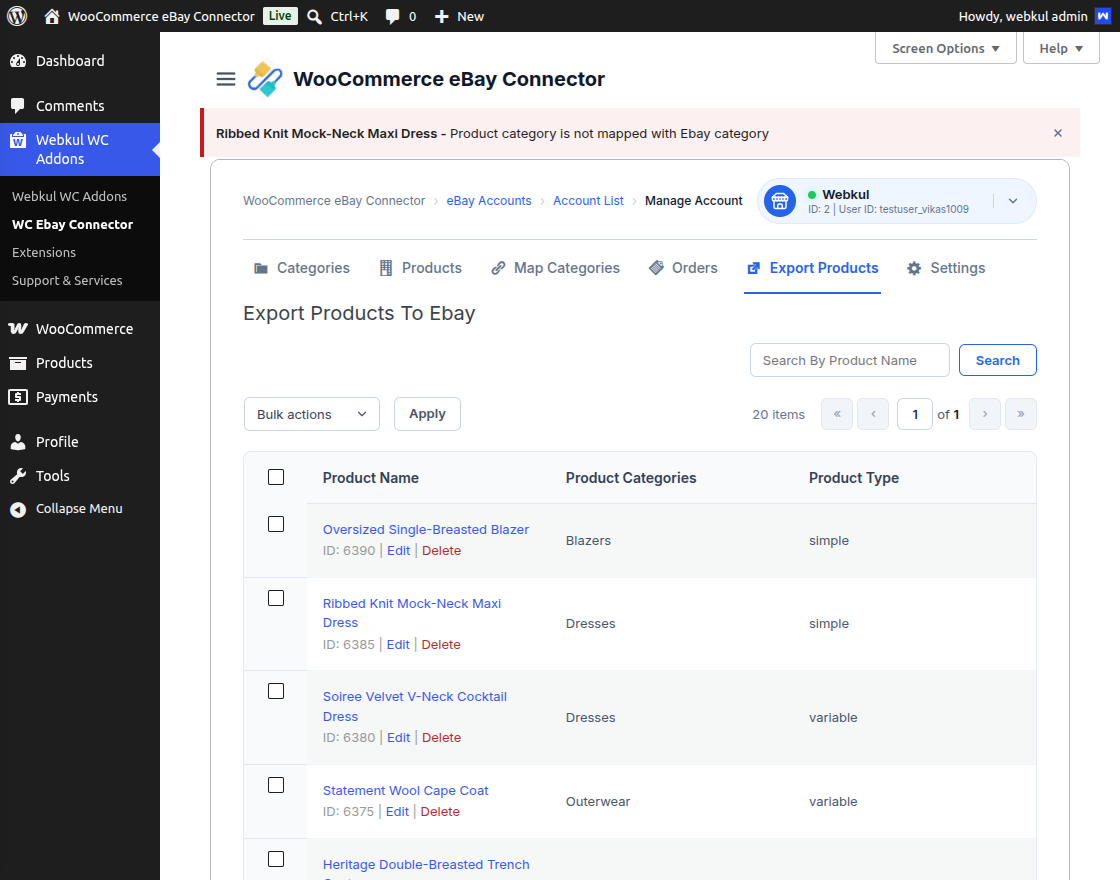Click the Product Name column header

pos(371,478)
